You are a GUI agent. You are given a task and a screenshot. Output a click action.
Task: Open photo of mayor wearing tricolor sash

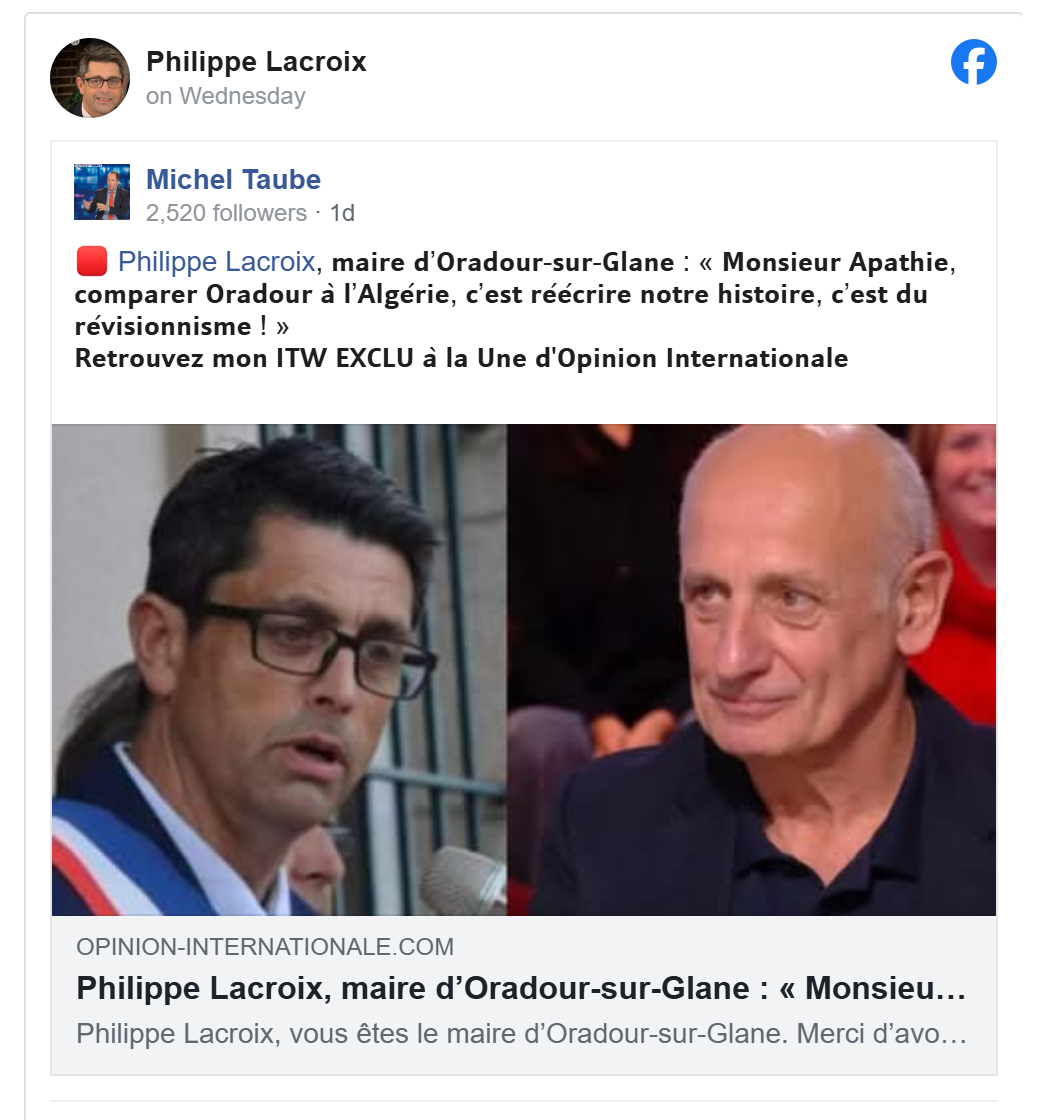pyautogui.click(x=279, y=670)
